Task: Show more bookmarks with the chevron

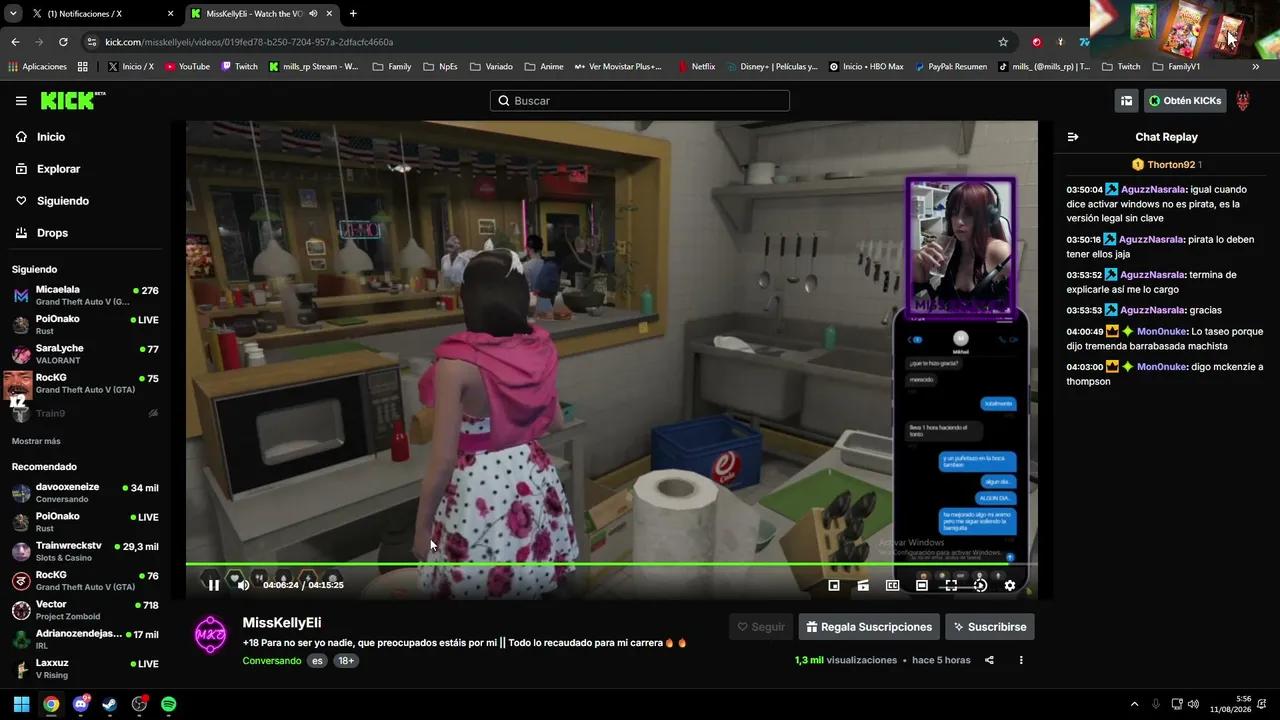Action: click(1256, 67)
